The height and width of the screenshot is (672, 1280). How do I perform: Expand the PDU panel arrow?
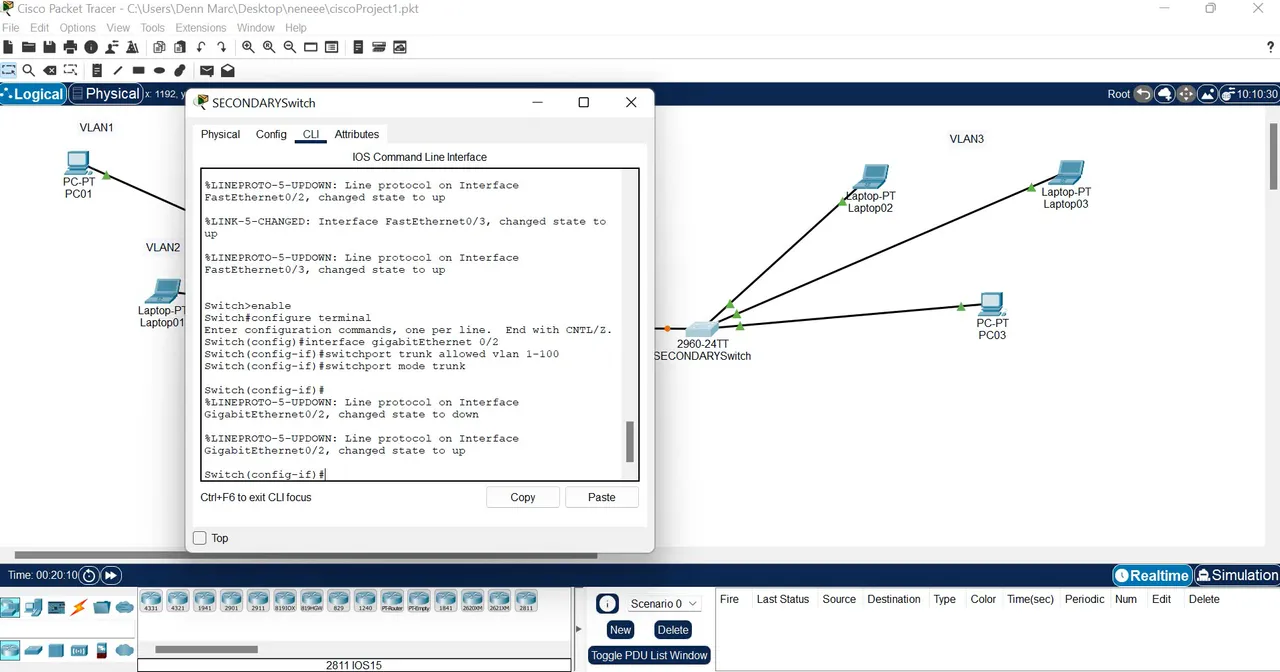pos(579,629)
